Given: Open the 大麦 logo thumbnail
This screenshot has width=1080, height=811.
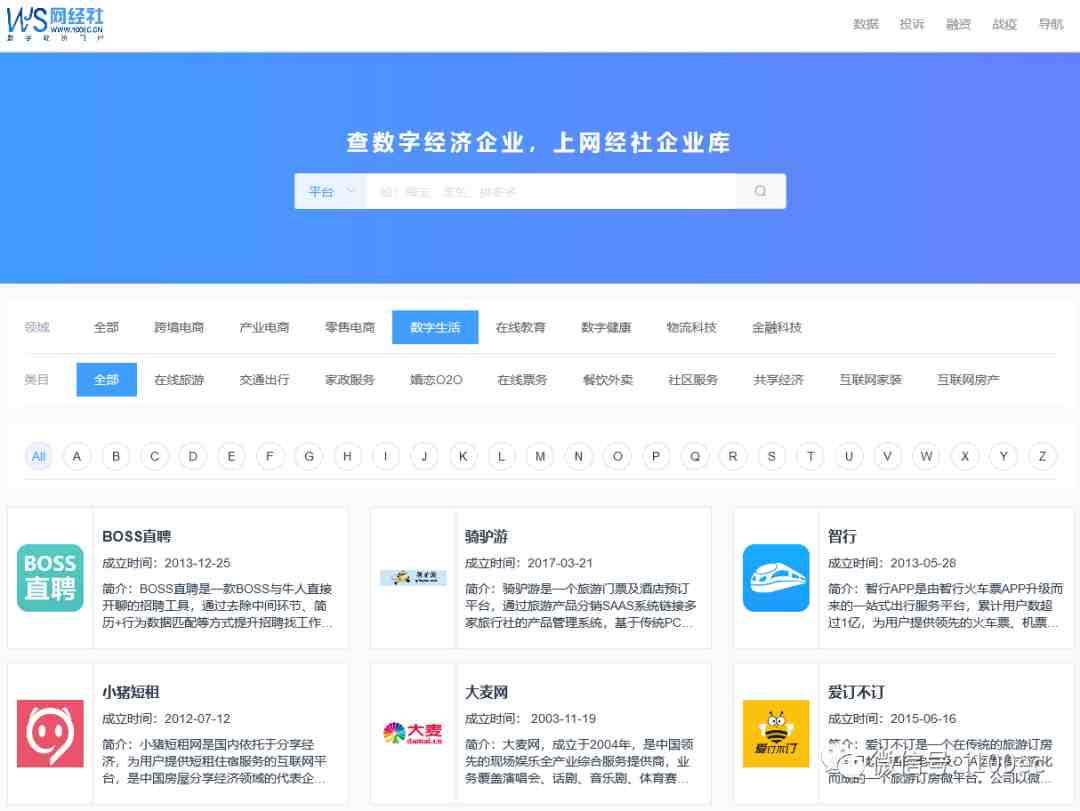Looking at the screenshot, I should click(413, 733).
